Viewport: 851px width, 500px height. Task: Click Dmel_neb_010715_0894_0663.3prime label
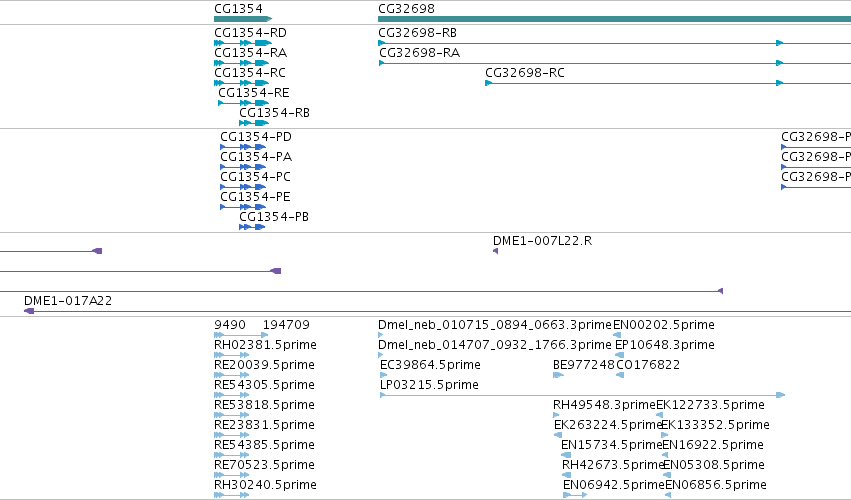click(495, 325)
